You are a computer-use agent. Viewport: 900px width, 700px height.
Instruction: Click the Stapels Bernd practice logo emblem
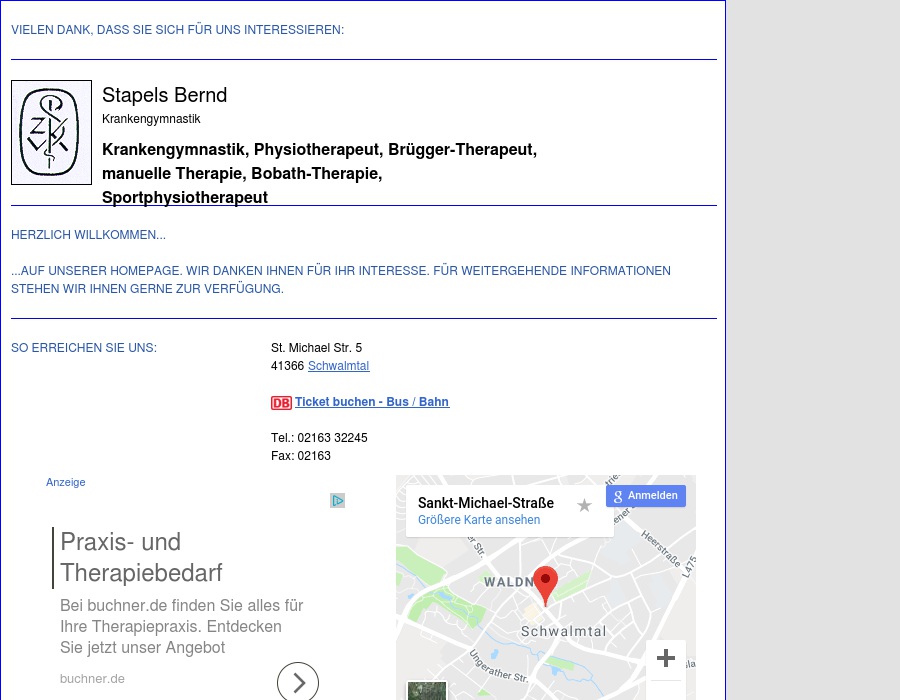coord(51,132)
